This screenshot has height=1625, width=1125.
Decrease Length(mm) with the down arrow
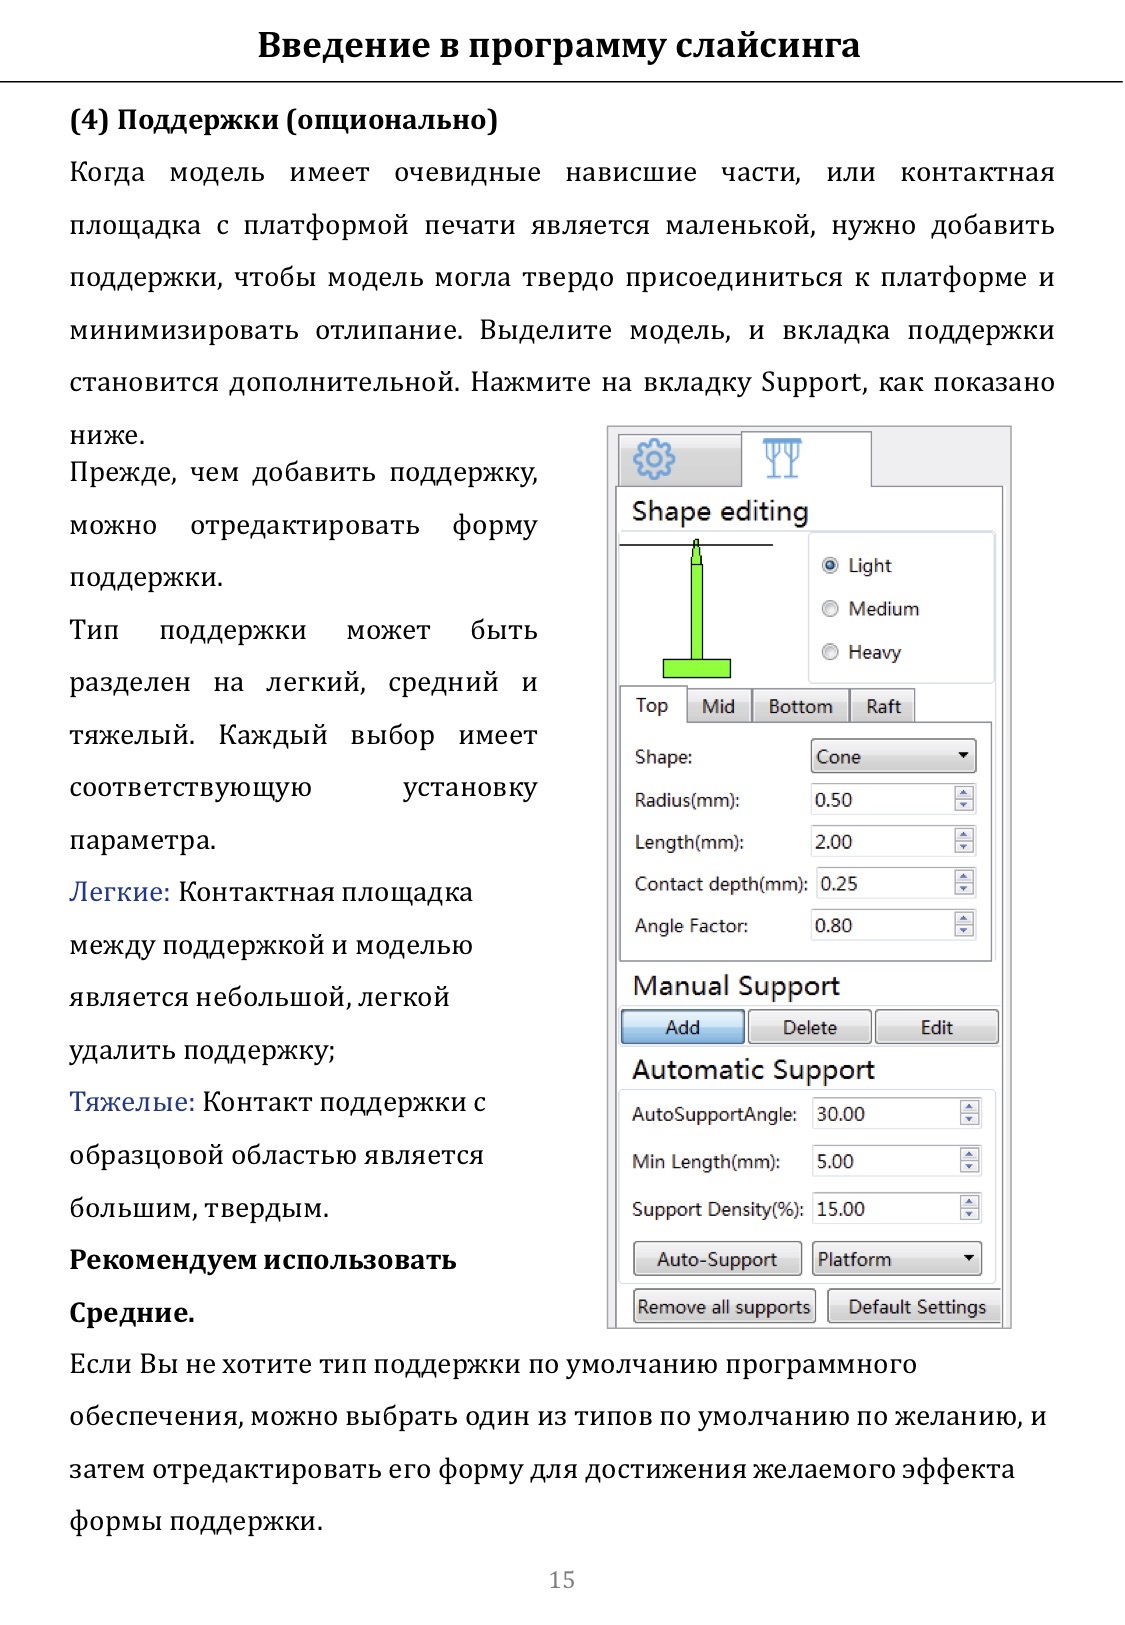pyautogui.click(x=964, y=848)
